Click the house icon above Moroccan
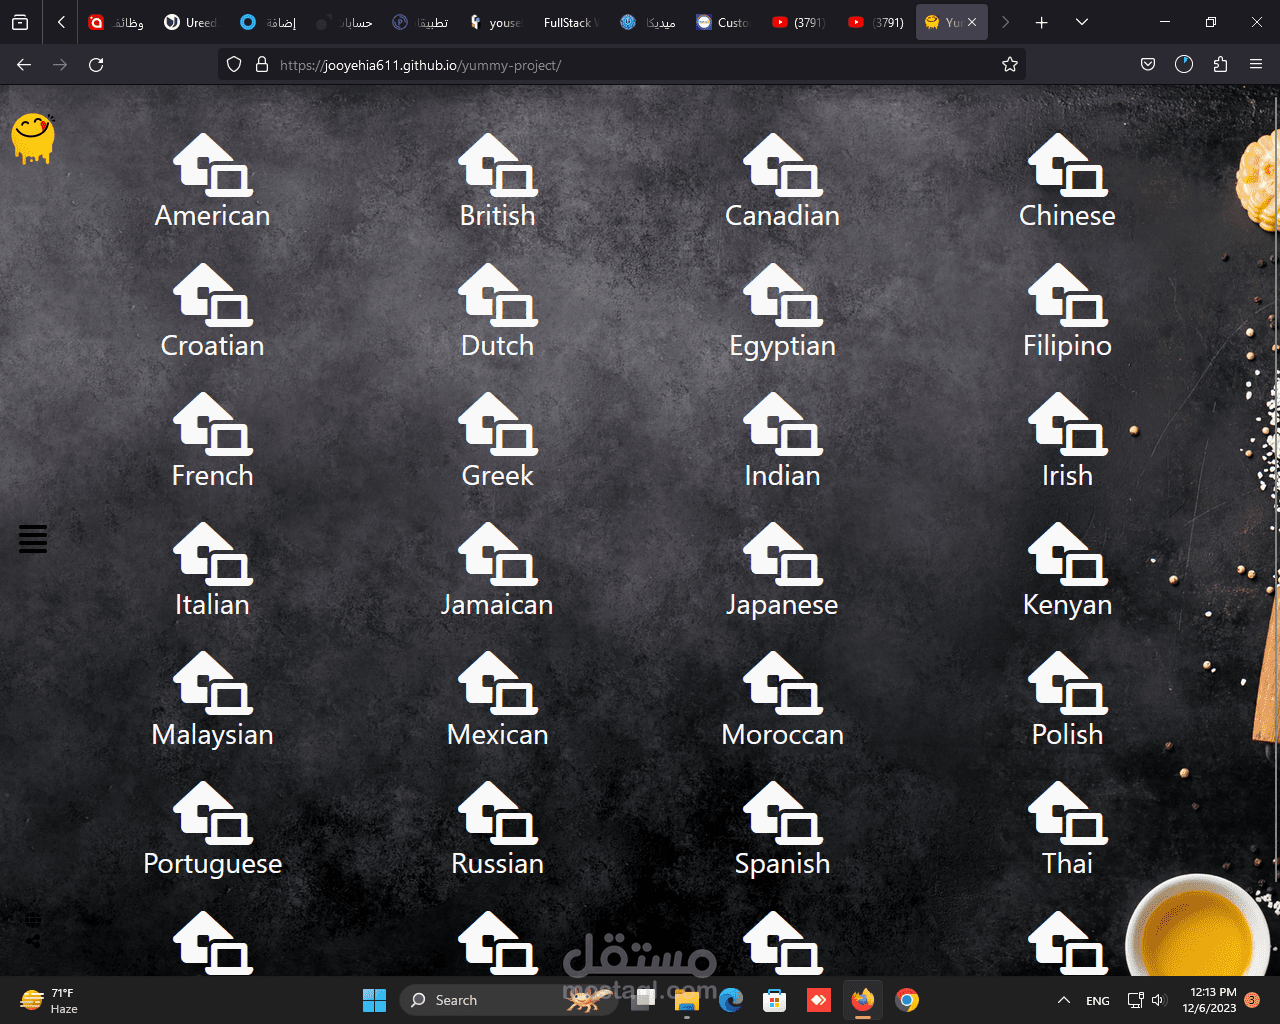The width and height of the screenshot is (1280, 1024). (x=783, y=683)
